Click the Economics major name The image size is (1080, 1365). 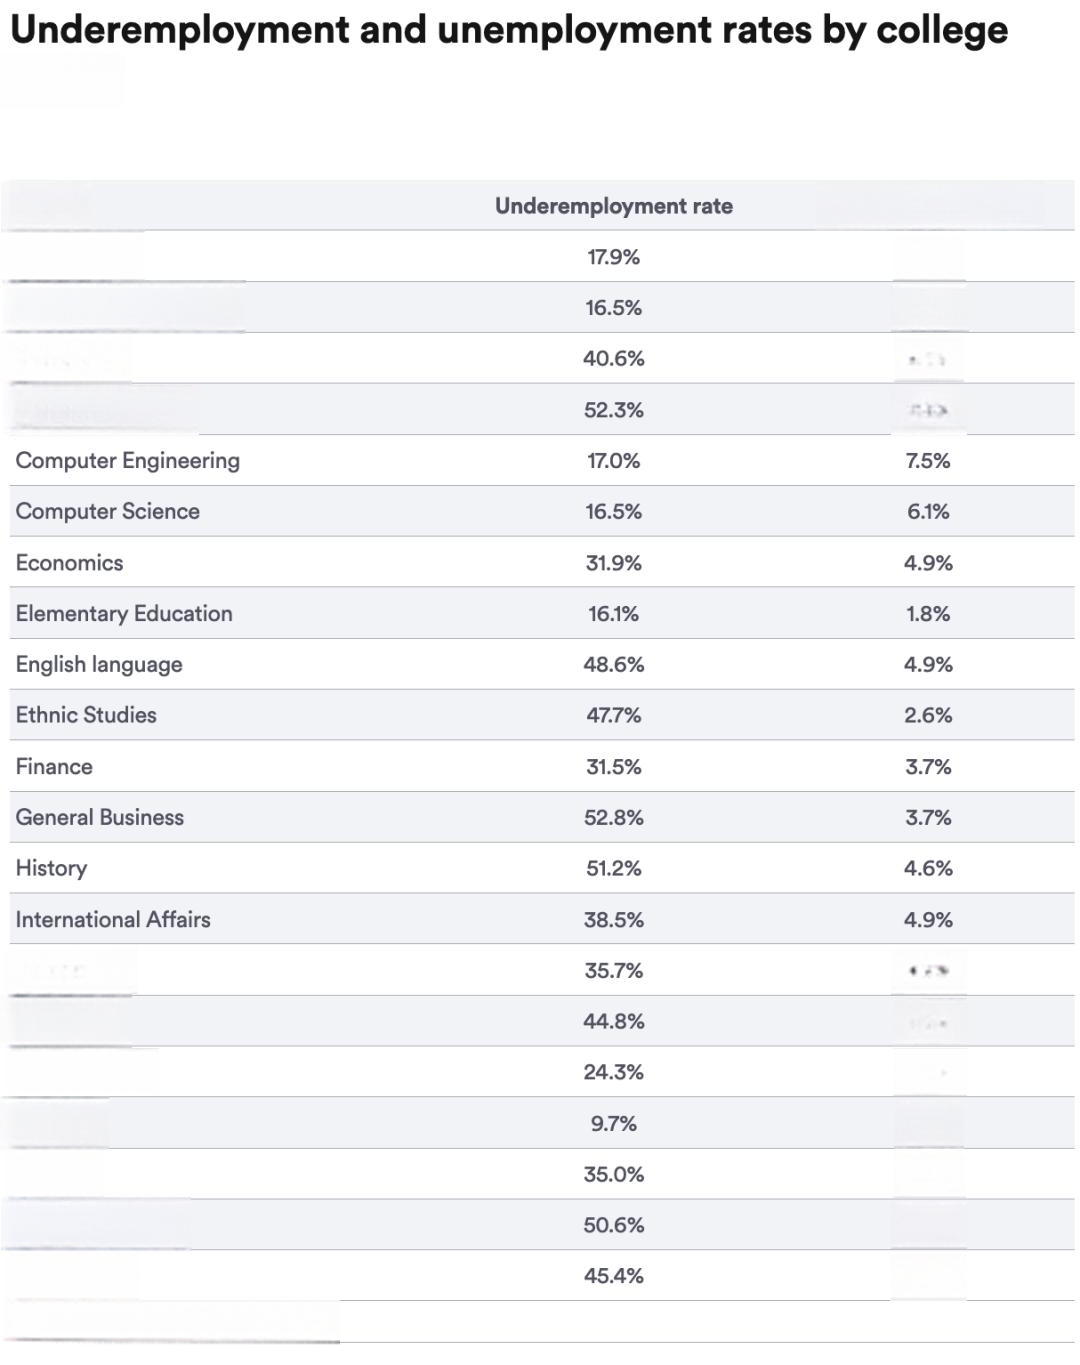pyautogui.click(x=69, y=563)
